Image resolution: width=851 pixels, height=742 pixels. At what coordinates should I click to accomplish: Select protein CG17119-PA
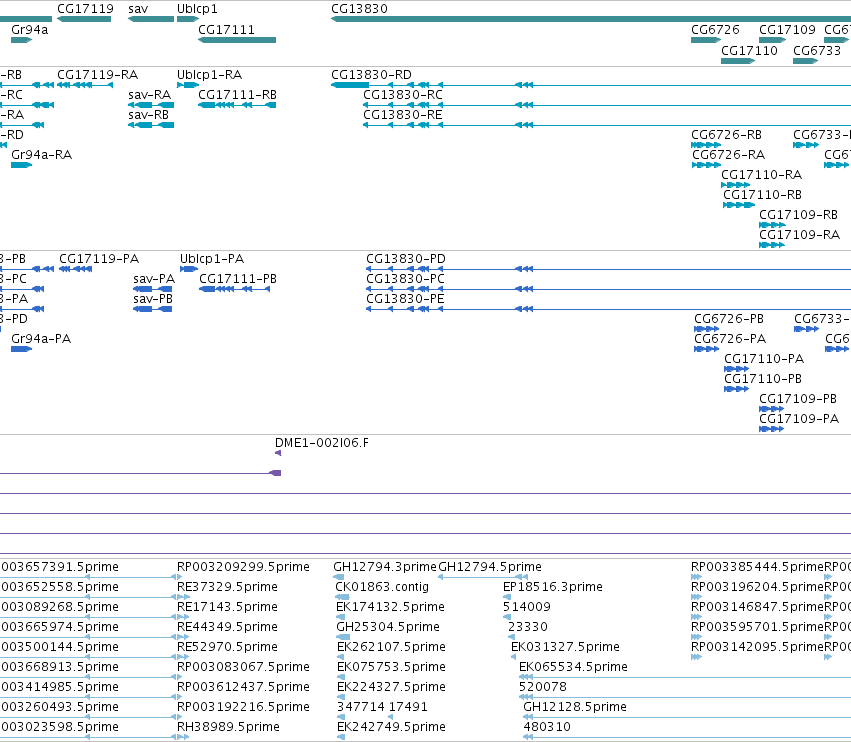[x=99, y=258]
